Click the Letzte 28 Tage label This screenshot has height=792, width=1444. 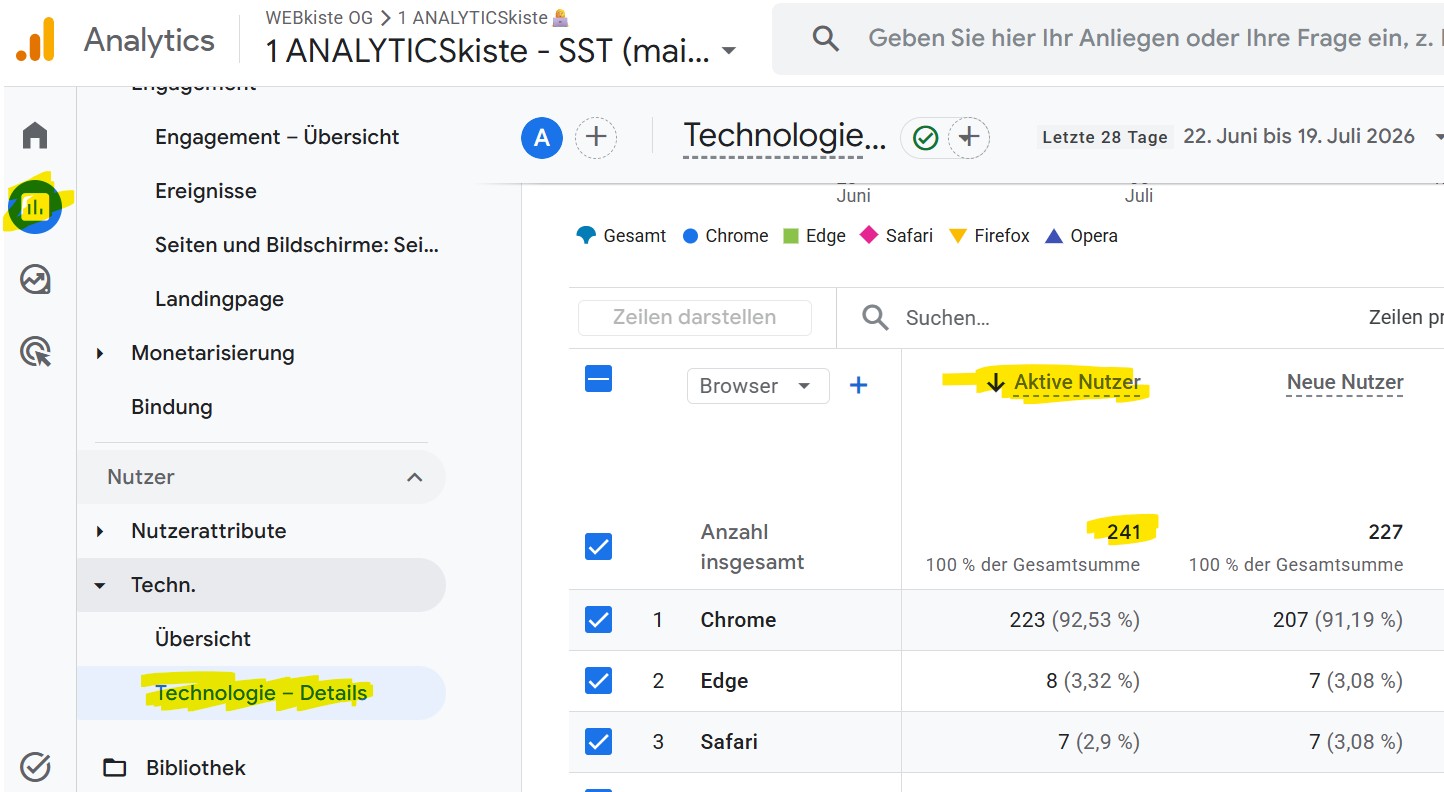tap(1105, 137)
